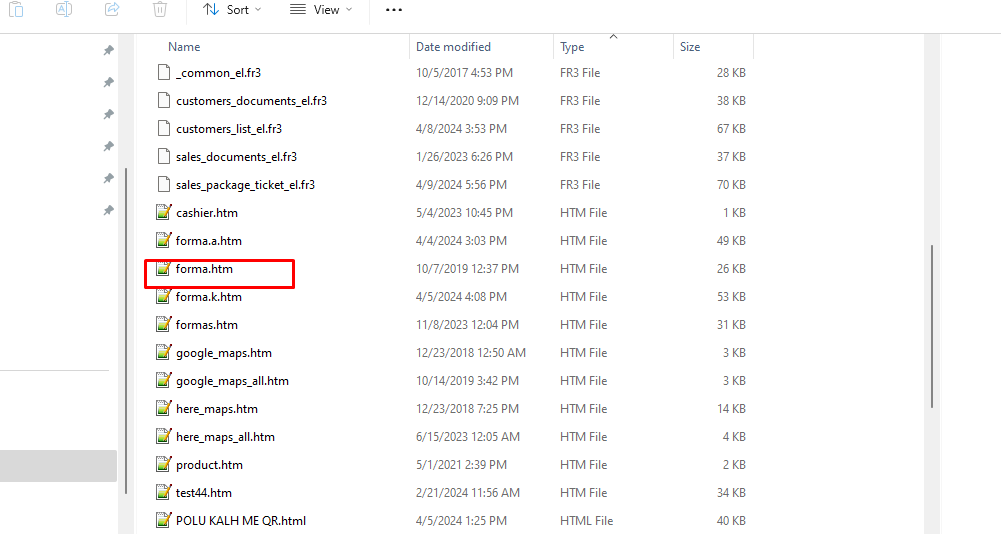Select the google_maps.htm file icon
This screenshot has width=1001, height=543.
click(163, 352)
